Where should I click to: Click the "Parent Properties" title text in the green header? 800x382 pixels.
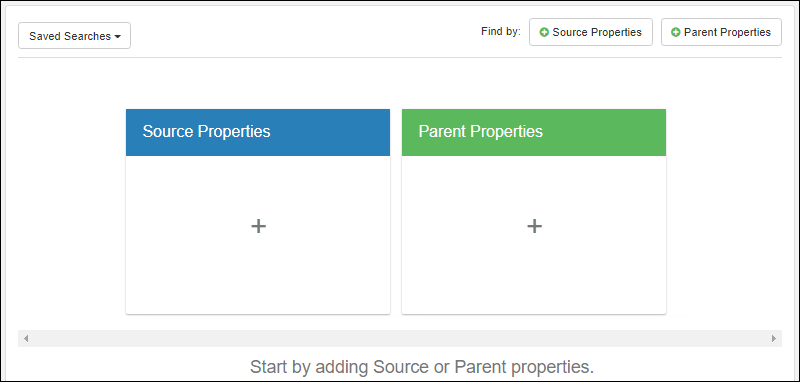(481, 132)
